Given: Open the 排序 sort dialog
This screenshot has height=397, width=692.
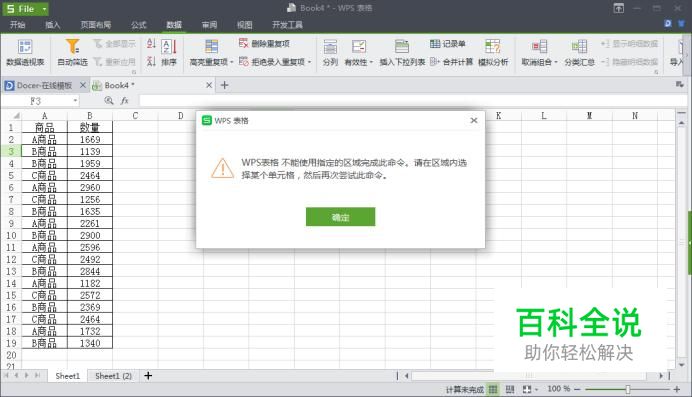Looking at the screenshot, I should tap(169, 52).
